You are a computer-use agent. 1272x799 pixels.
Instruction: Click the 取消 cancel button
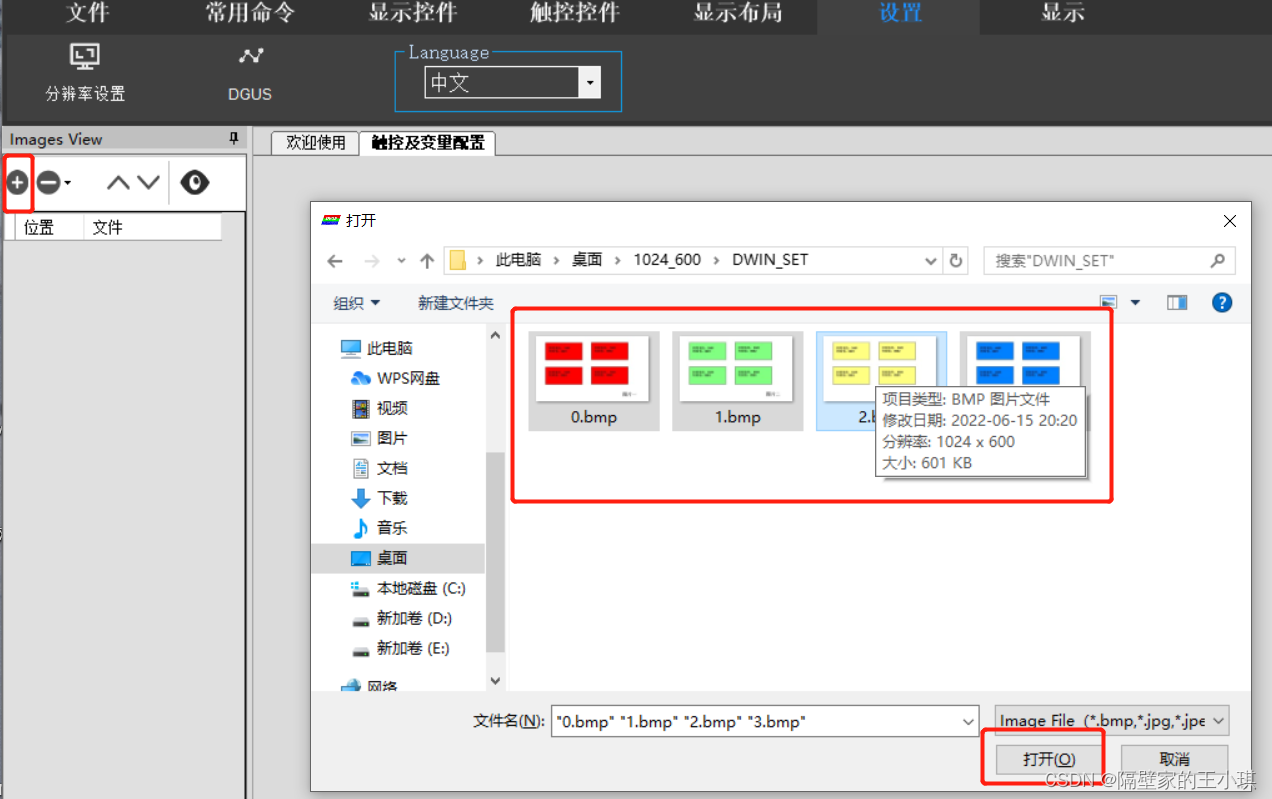[x=1174, y=759]
